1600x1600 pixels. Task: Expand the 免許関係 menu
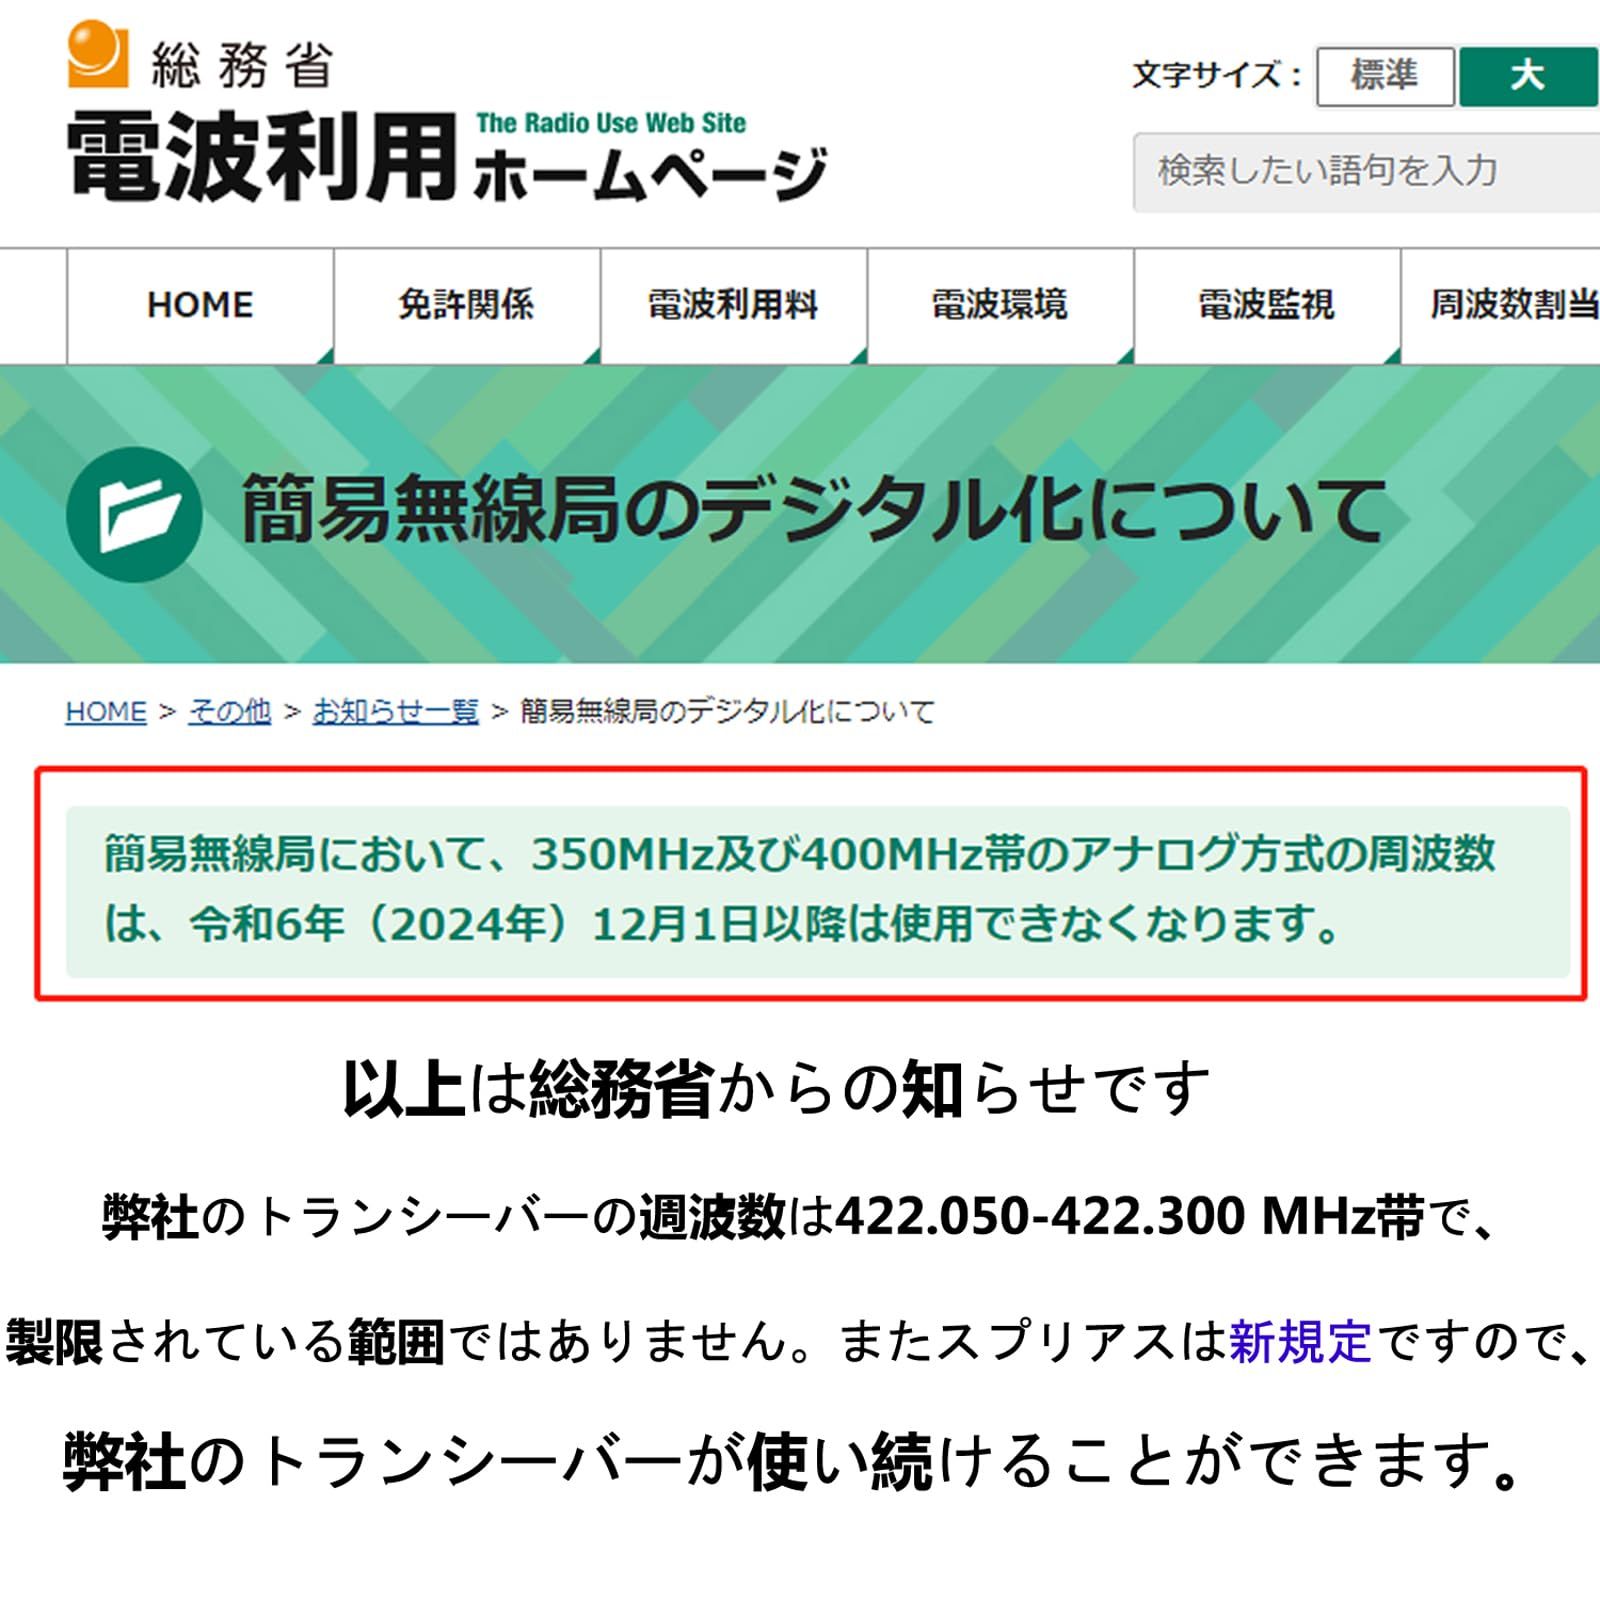pyautogui.click(x=467, y=305)
